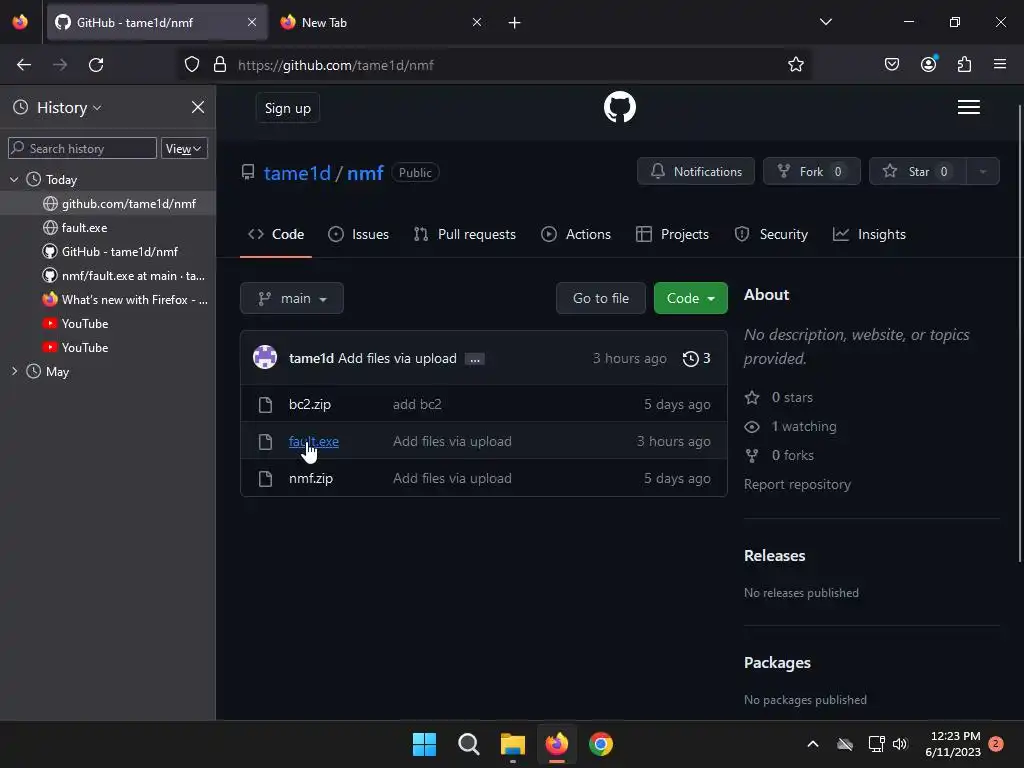Open the Issues tab
Screen dimensions: 1024x768
click(359, 234)
